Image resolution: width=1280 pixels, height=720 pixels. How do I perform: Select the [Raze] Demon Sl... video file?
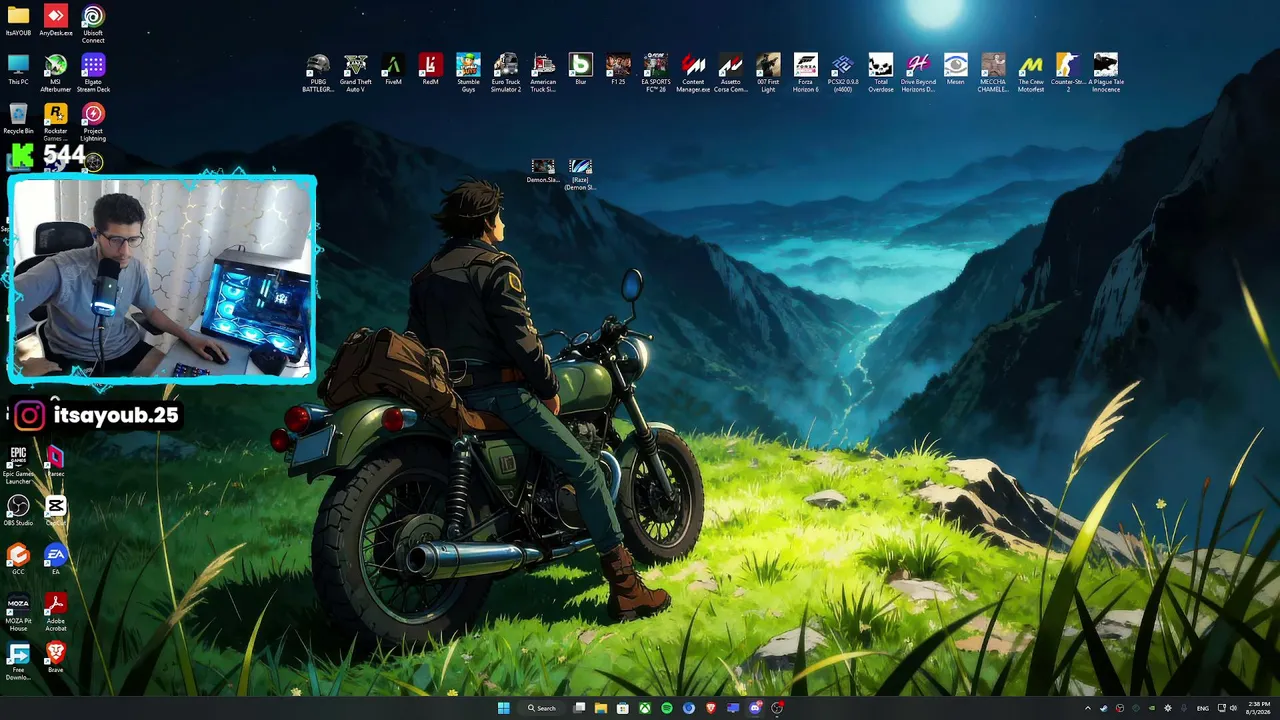[580, 174]
